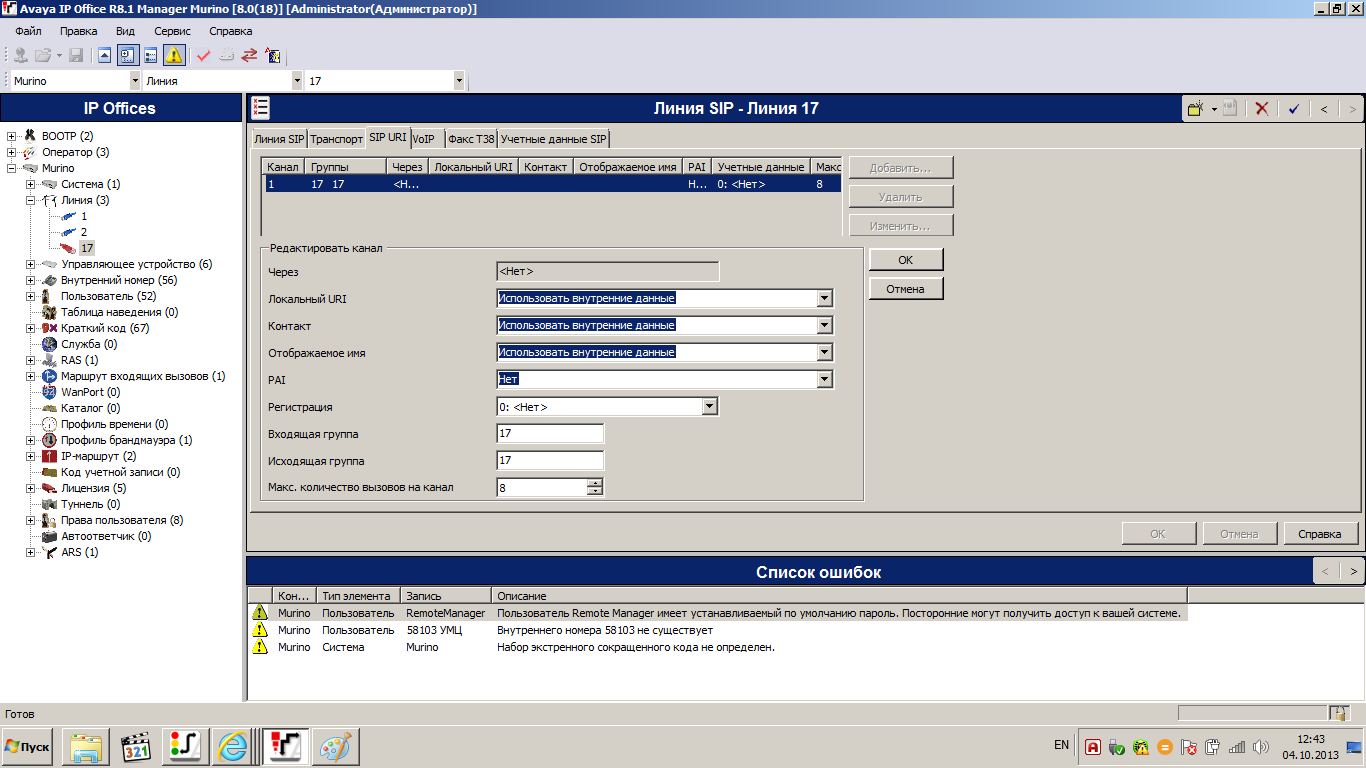Select channel 1 row in the SIP URI table
This screenshot has width=1366, height=768.
point(552,184)
